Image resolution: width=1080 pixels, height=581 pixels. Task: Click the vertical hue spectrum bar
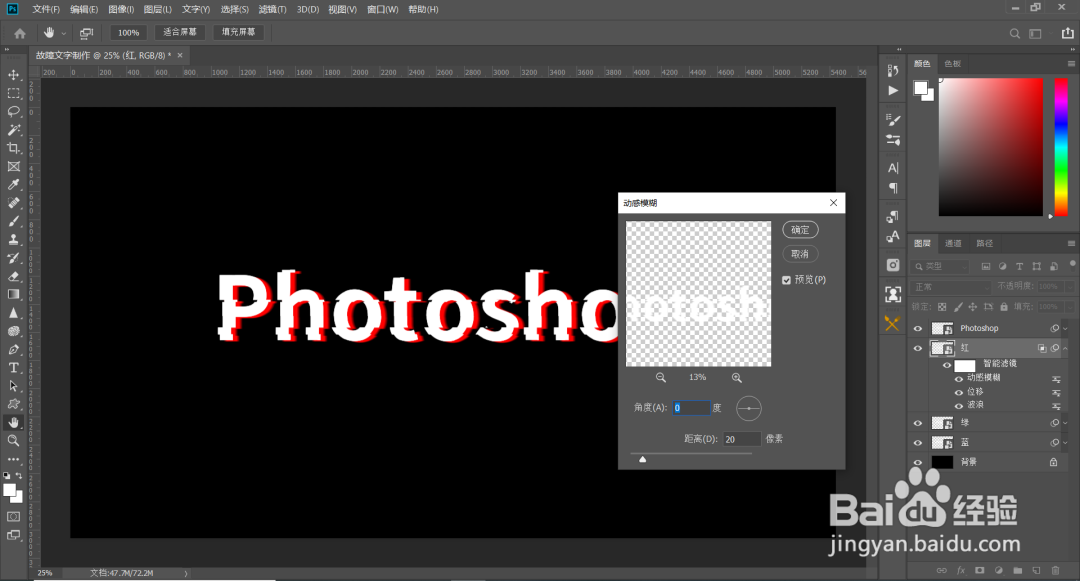click(1061, 147)
